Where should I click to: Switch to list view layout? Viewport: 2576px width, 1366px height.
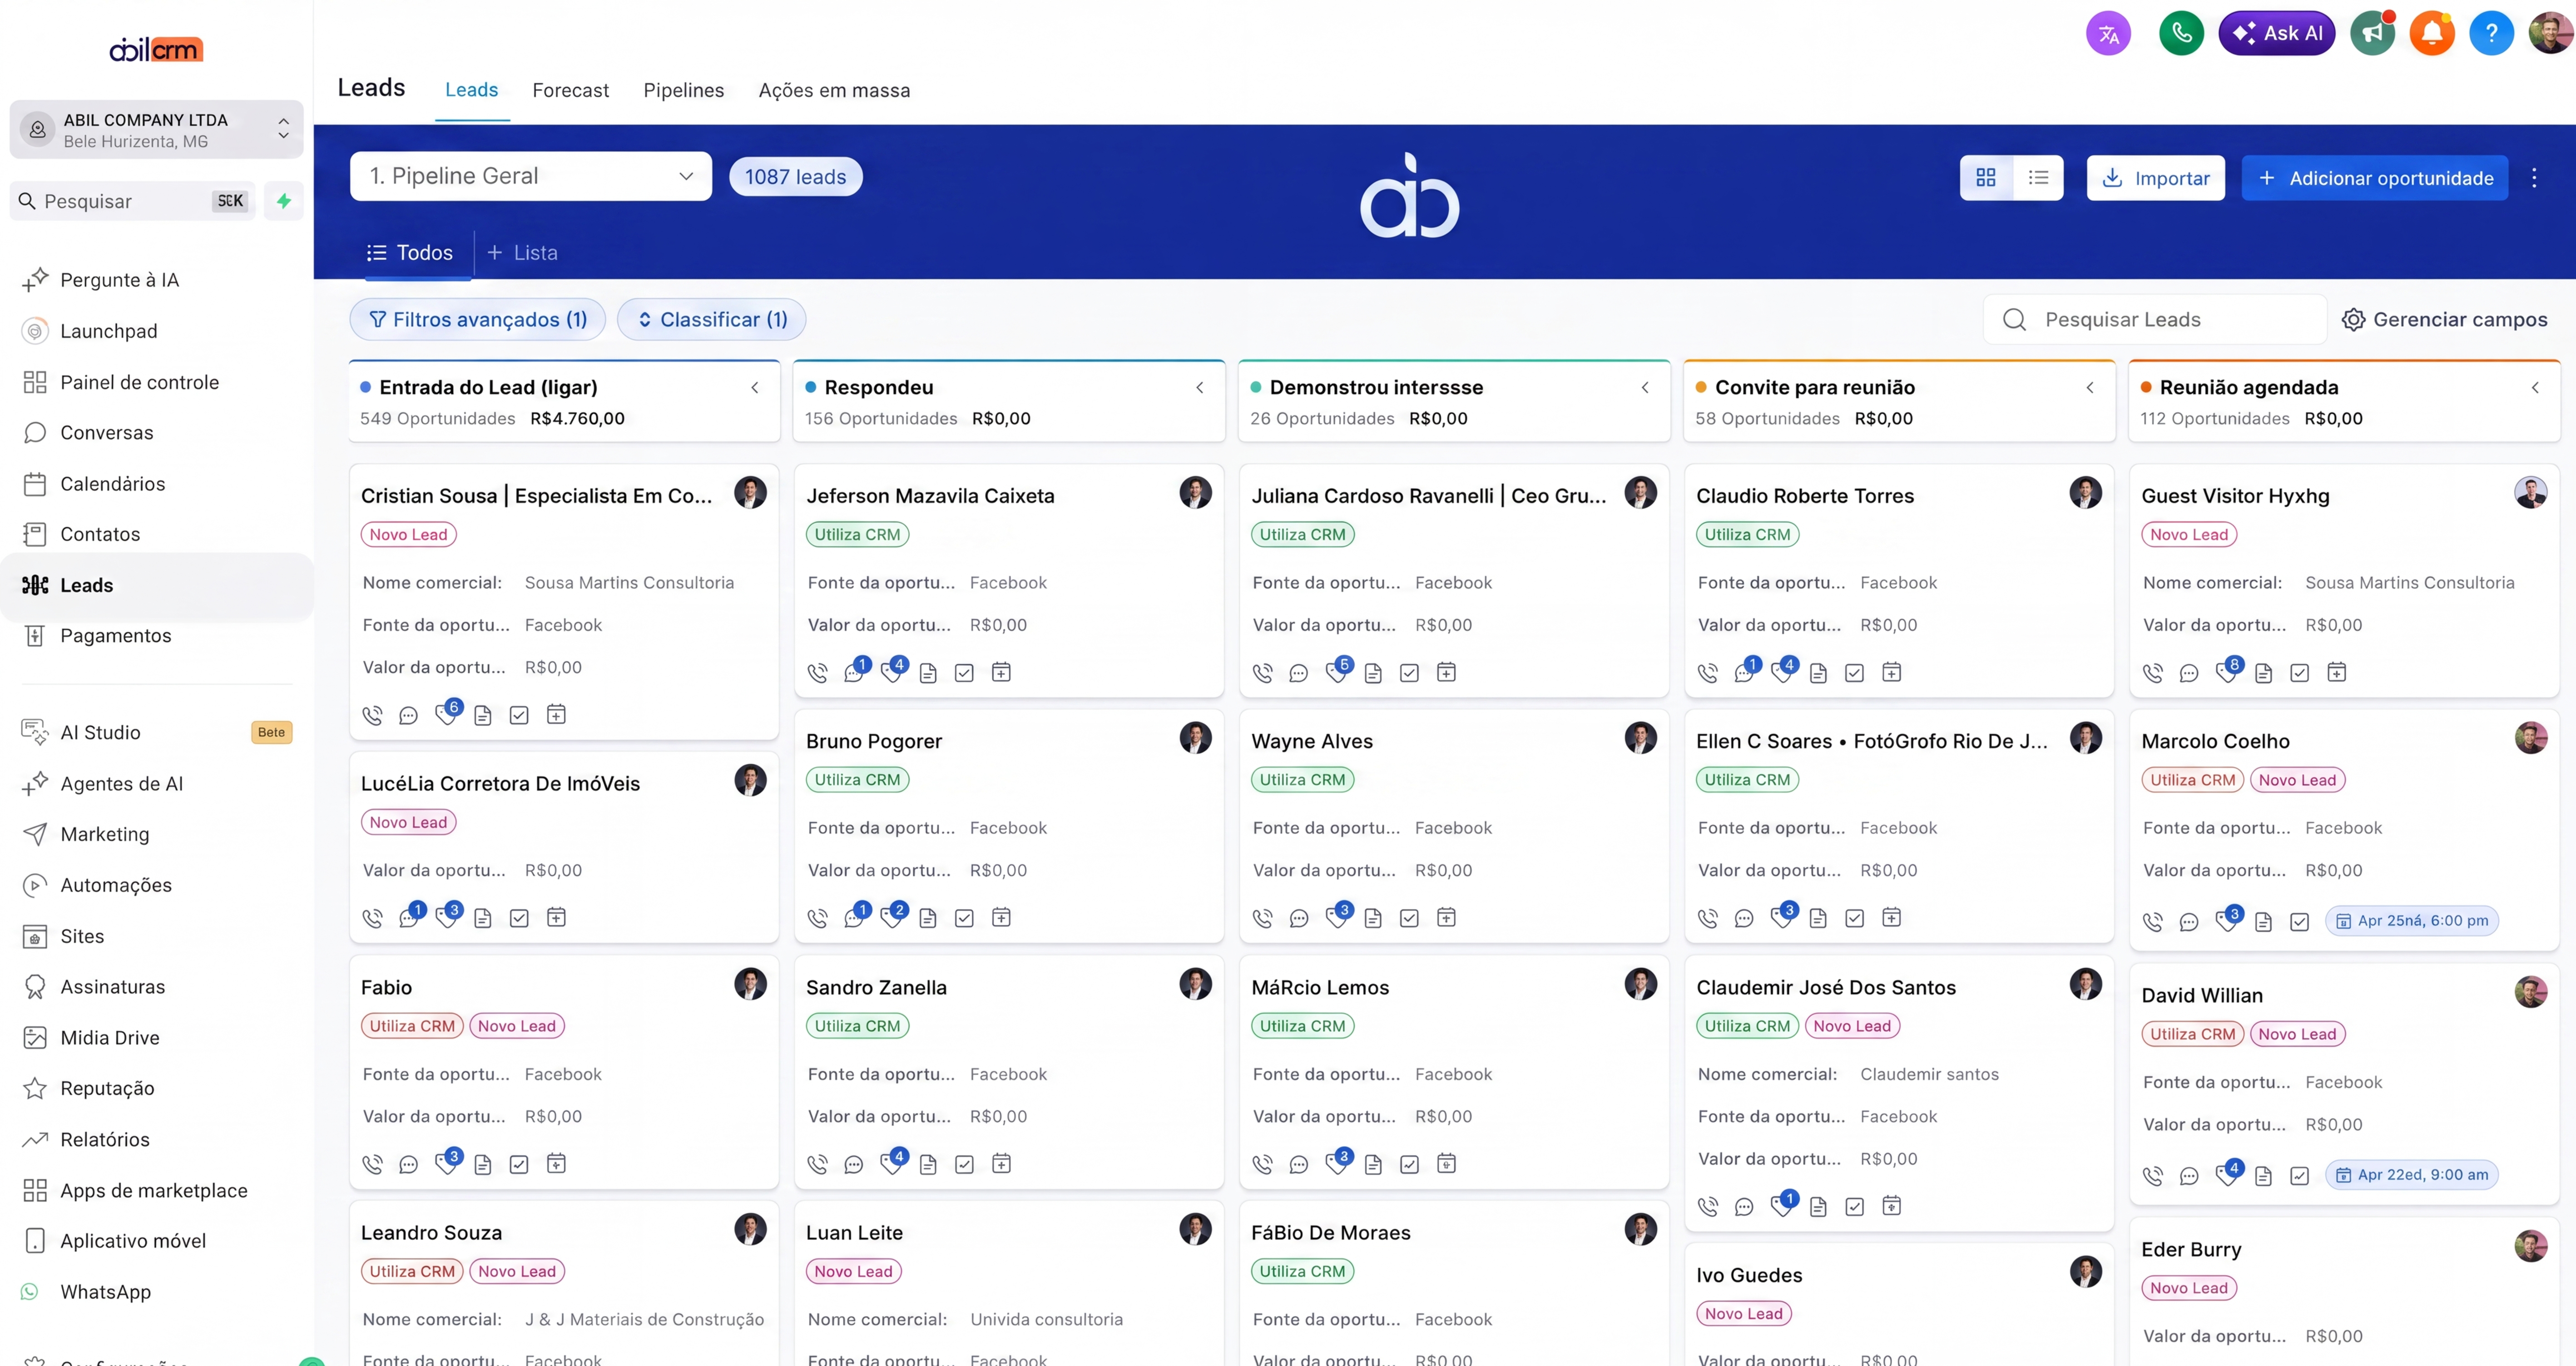[x=2038, y=178]
